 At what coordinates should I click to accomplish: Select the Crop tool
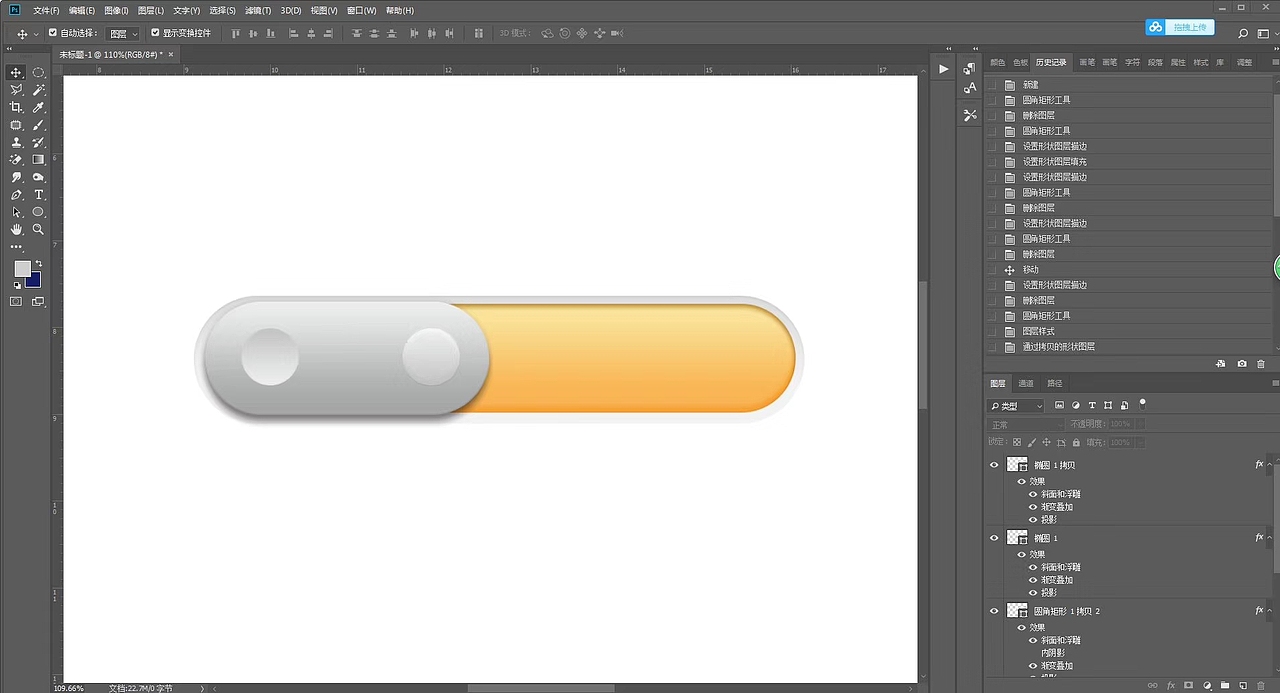coord(16,107)
